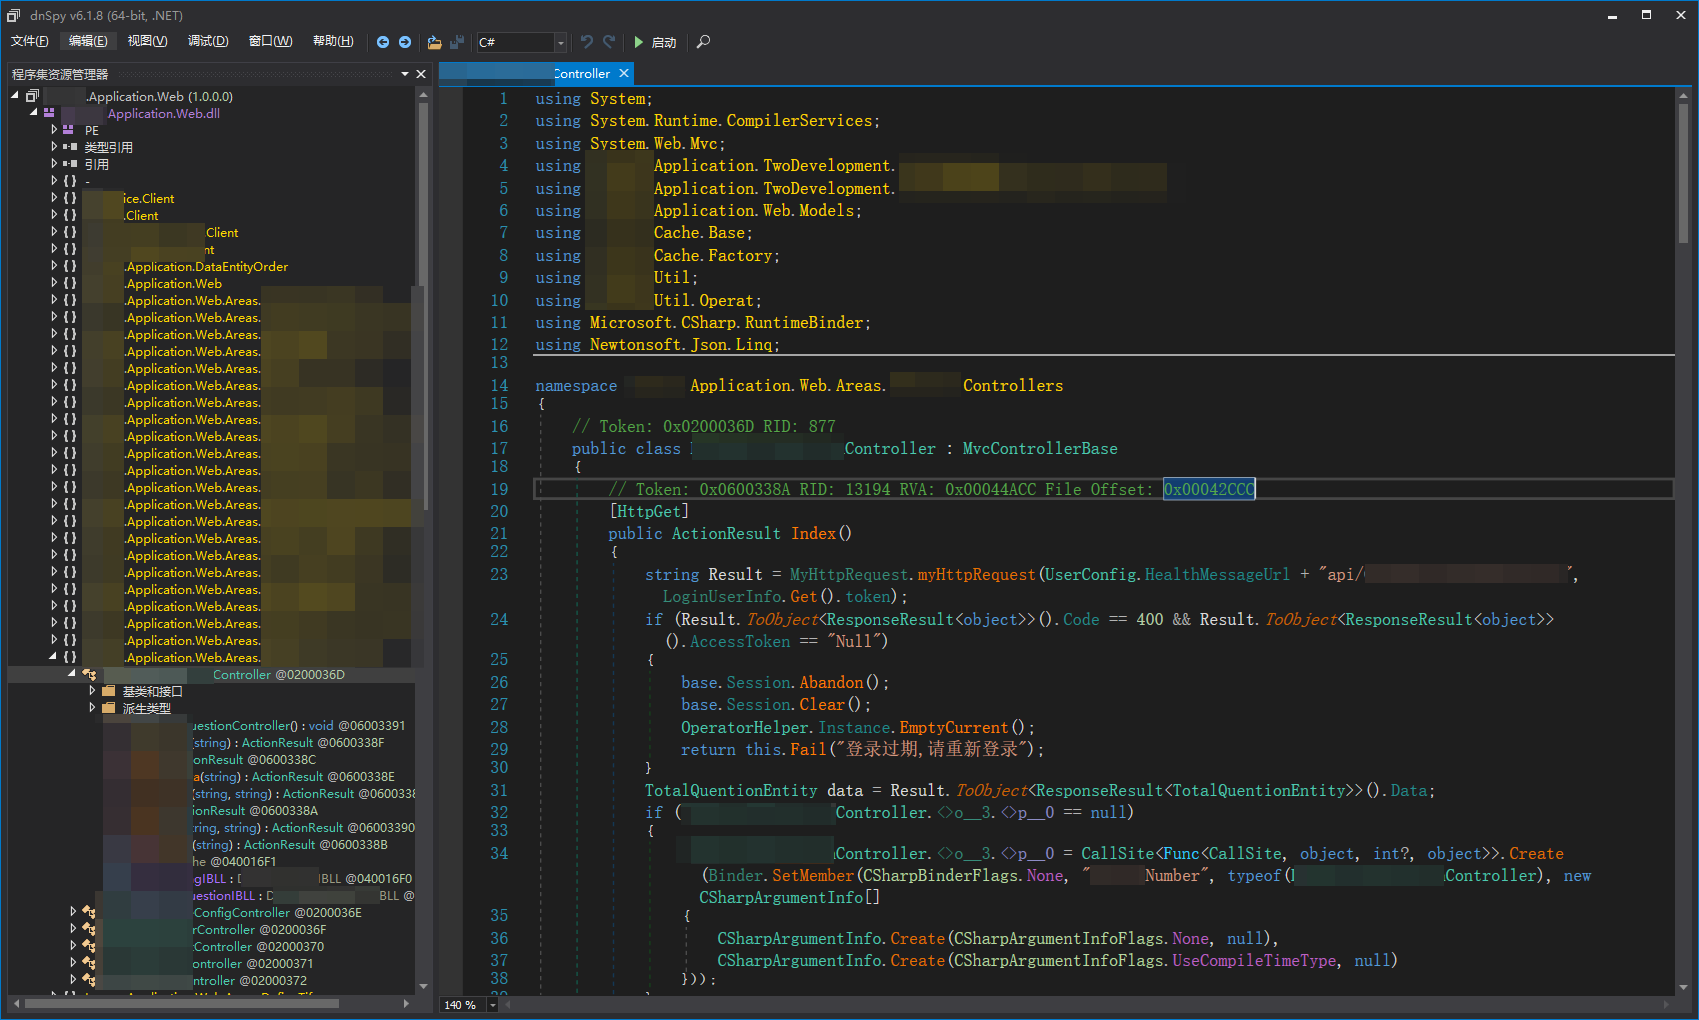This screenshot has height=1020, width=1699.
Task: Click the EmptyCurrent method reference
Action: coord(953,728)
